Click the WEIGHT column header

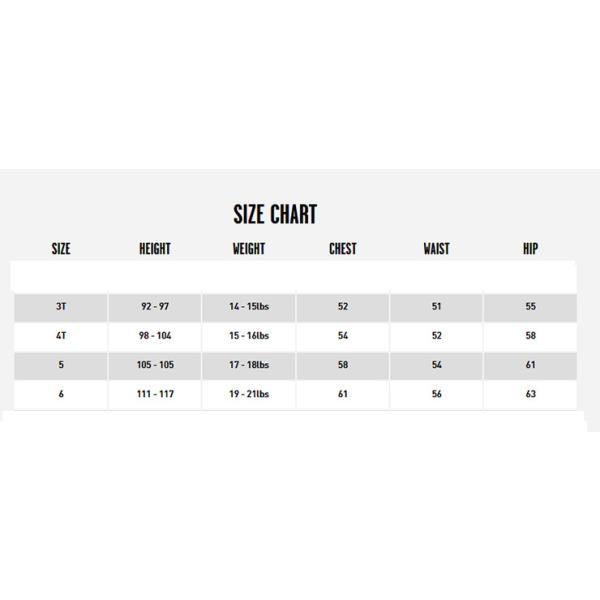(248, 249)
